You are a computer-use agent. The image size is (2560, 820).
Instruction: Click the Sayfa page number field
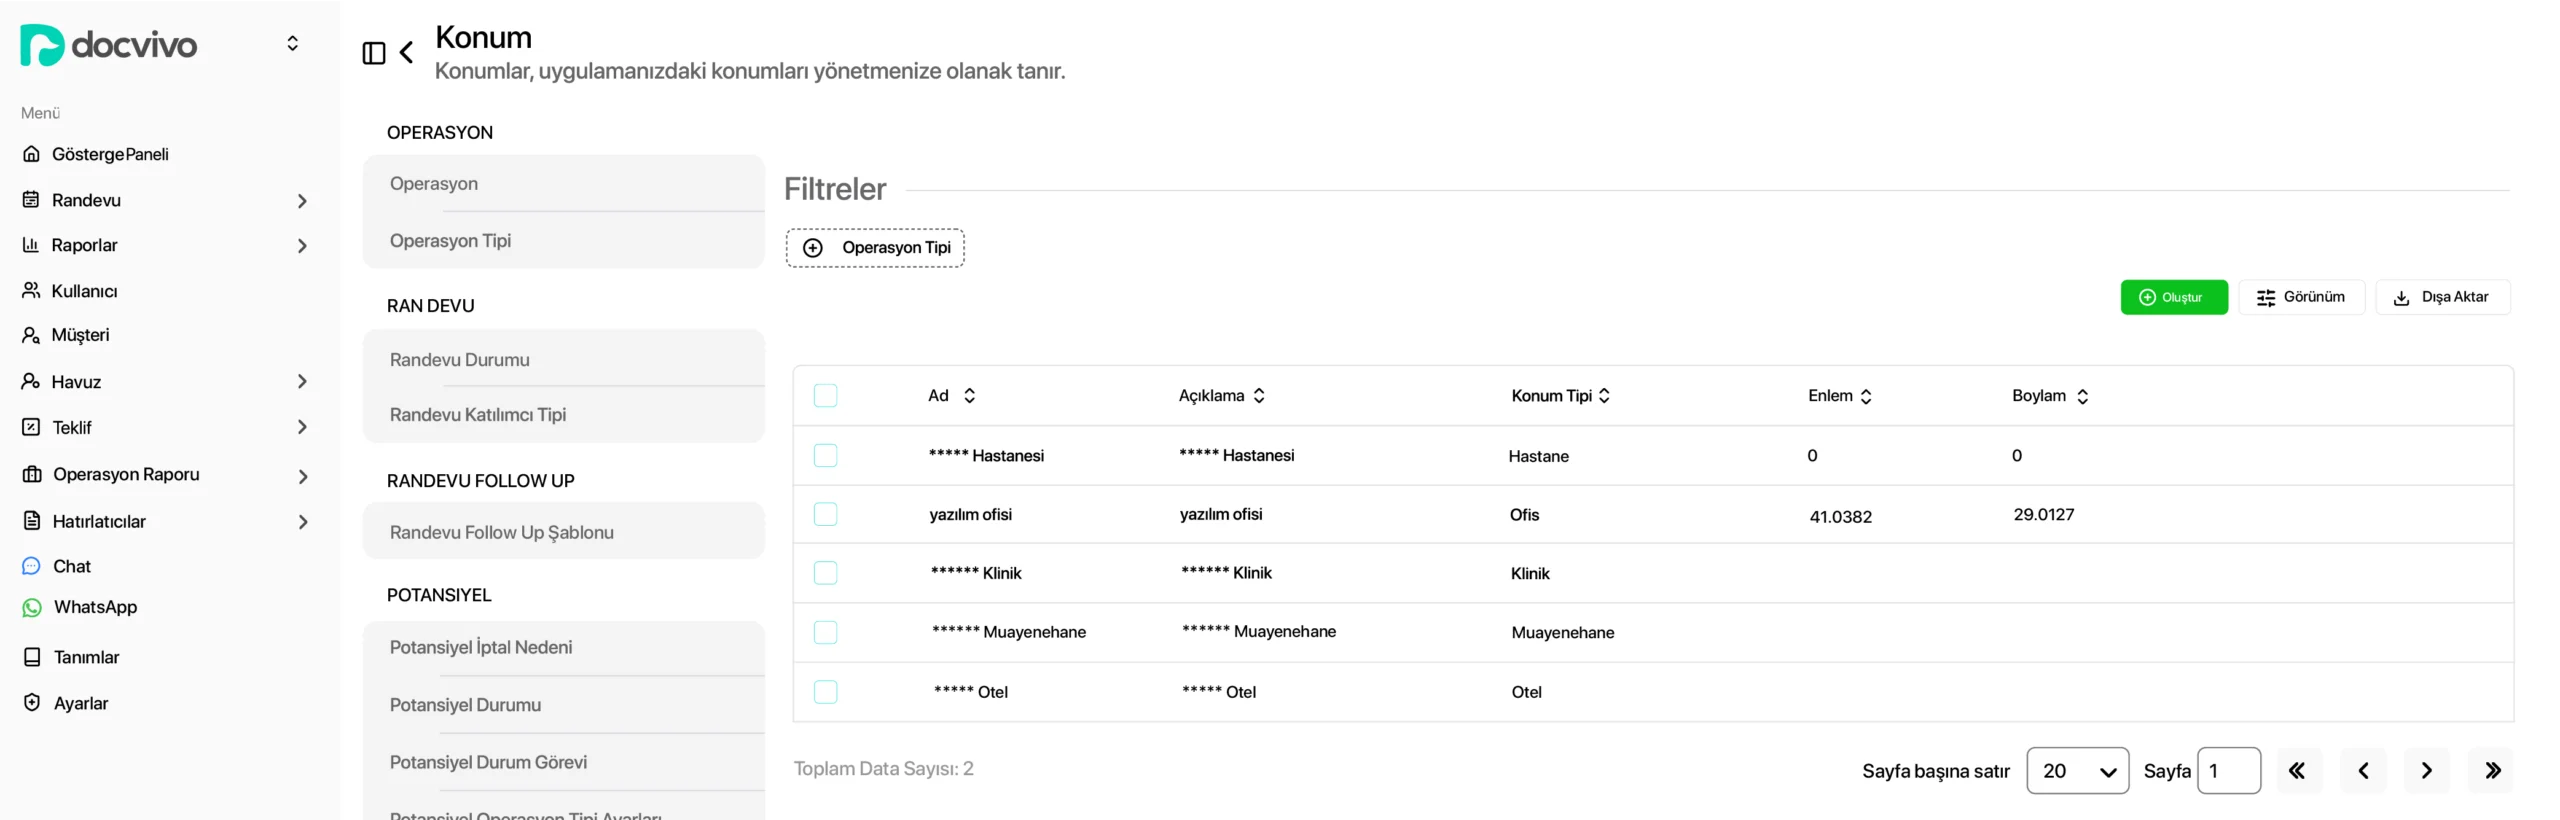click(x=2228, y=771)
